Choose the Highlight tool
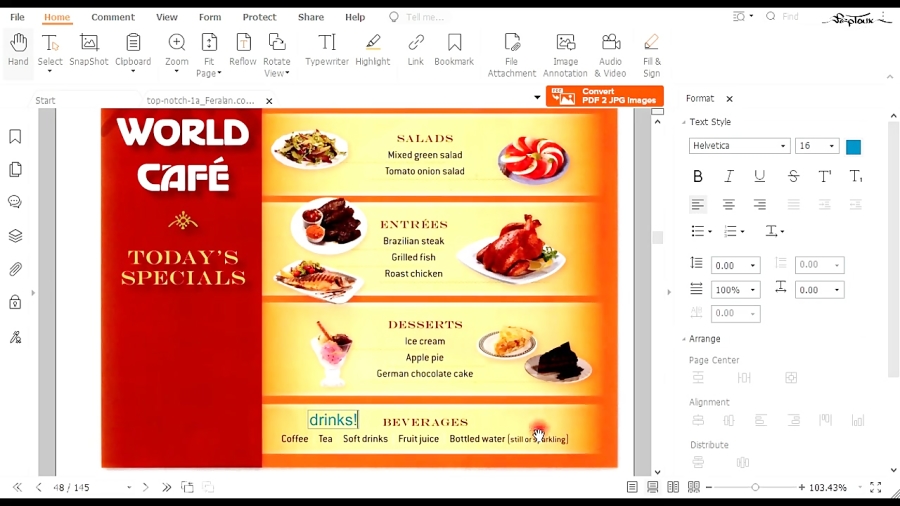Image resolution: width=900 pixels, height=506 pixels. point(372,49)
